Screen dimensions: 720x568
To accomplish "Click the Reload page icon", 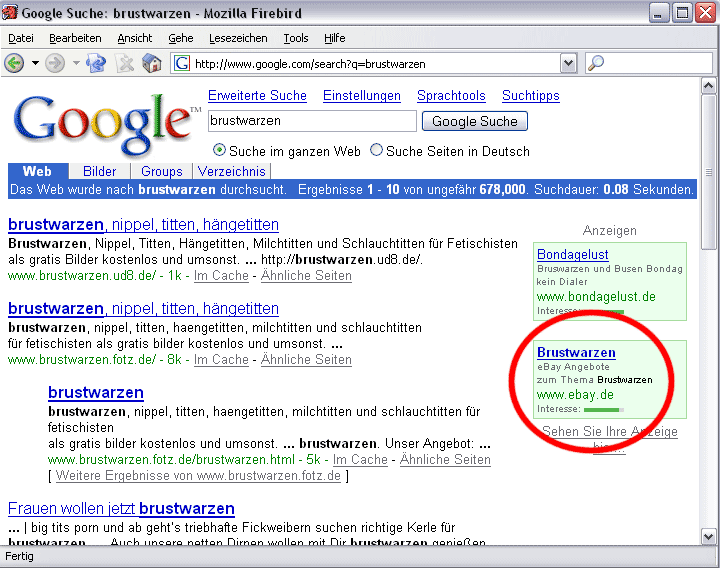I will (x=96, y=63).
